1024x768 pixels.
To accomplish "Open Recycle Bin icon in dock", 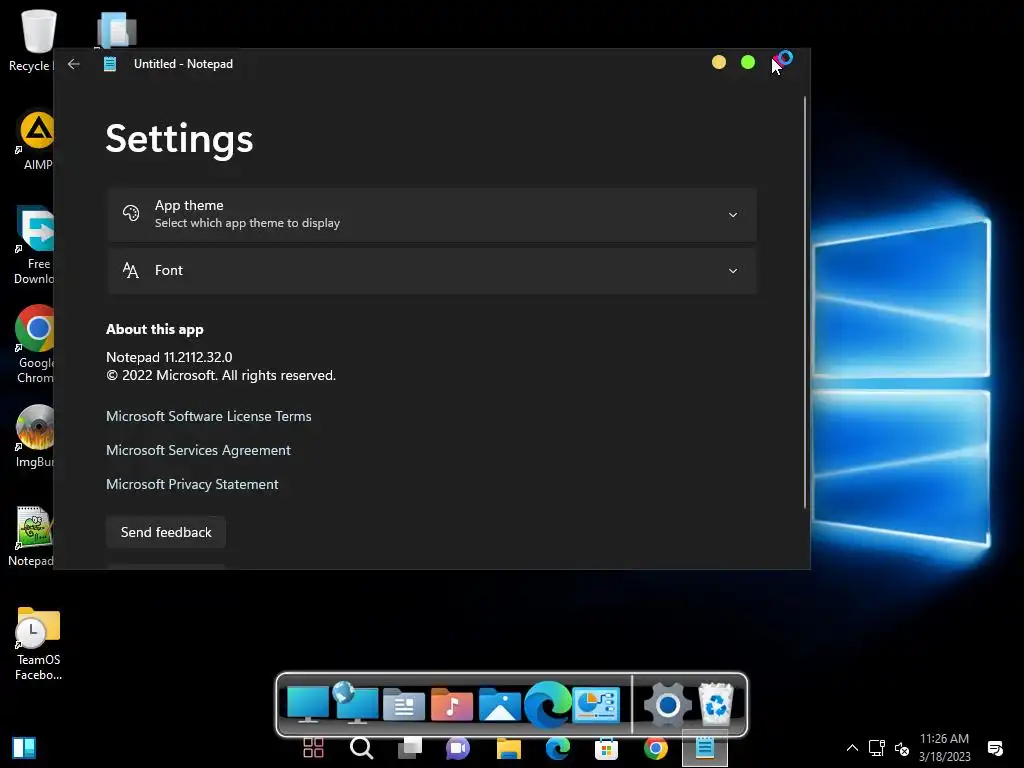I will tap(716, 704).
